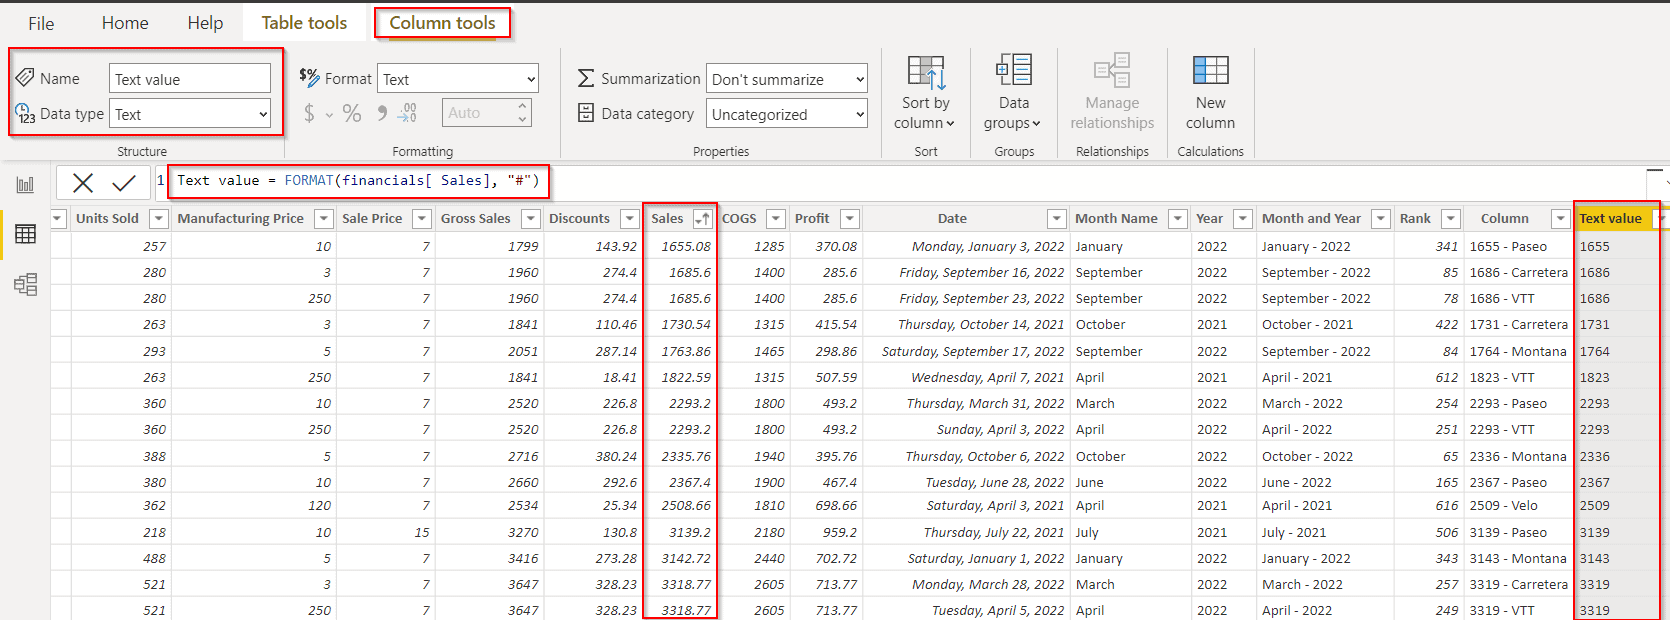Open Units Sold column filter dropdown
The image size is (1670, 620).
point(158,218)
